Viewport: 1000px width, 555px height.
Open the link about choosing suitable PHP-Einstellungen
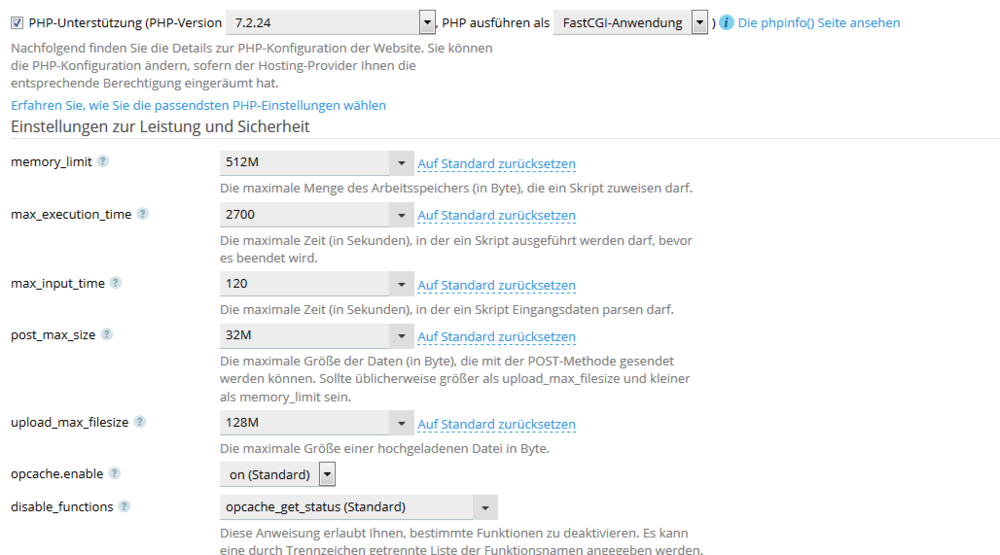(198, 105)
